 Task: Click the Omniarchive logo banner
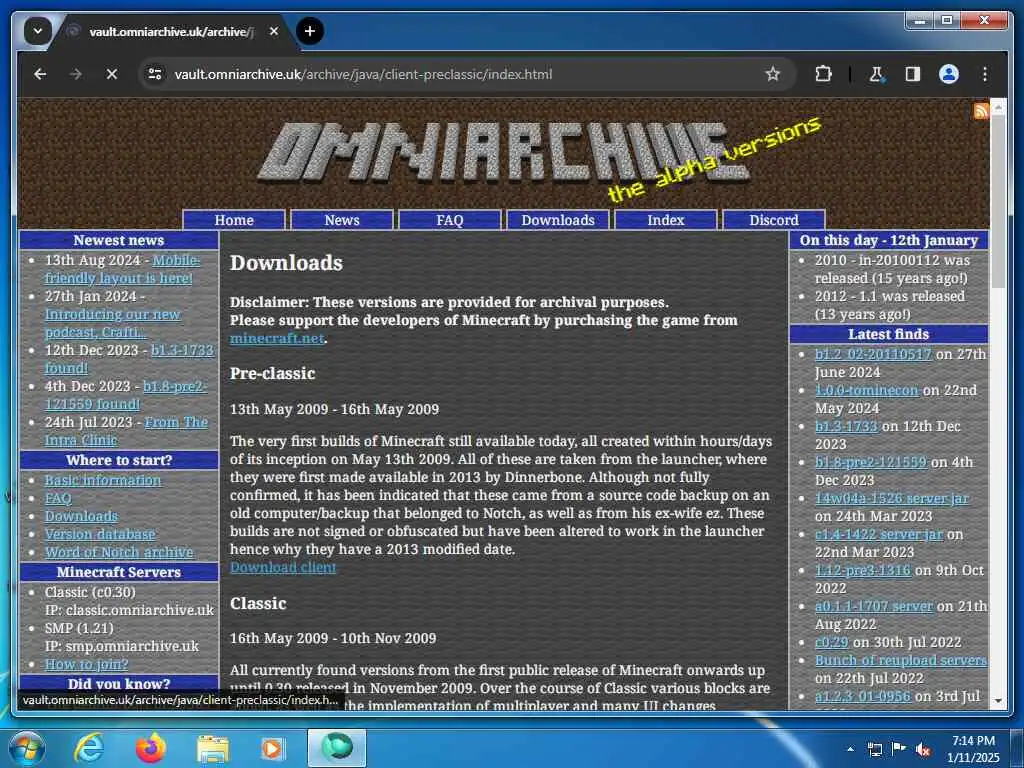point(503,152)
